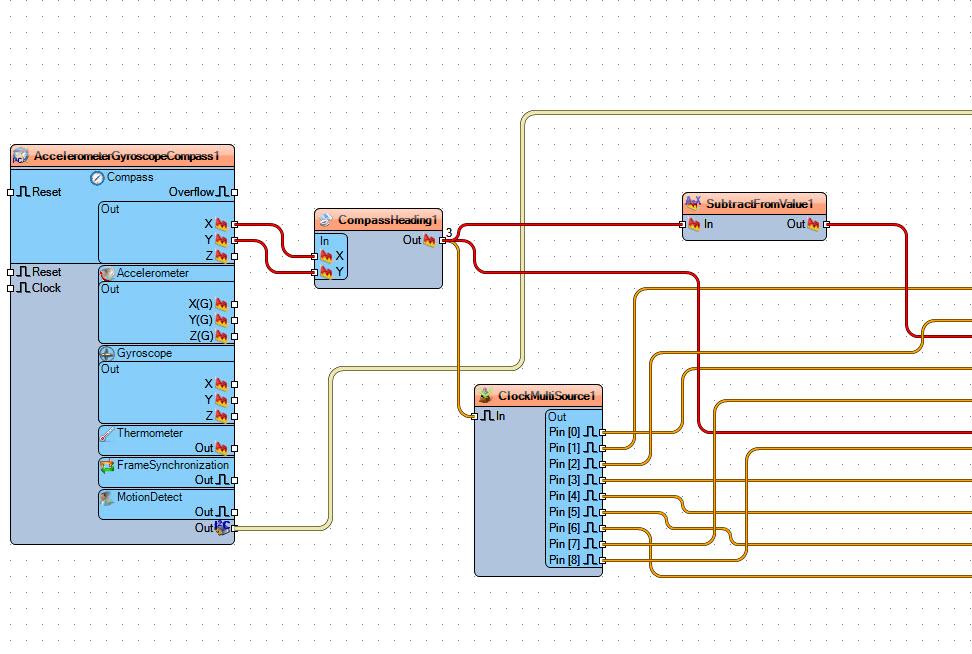Click the Compass X output pin
This screenshot has height=654, width=972.
click(234, 224)
